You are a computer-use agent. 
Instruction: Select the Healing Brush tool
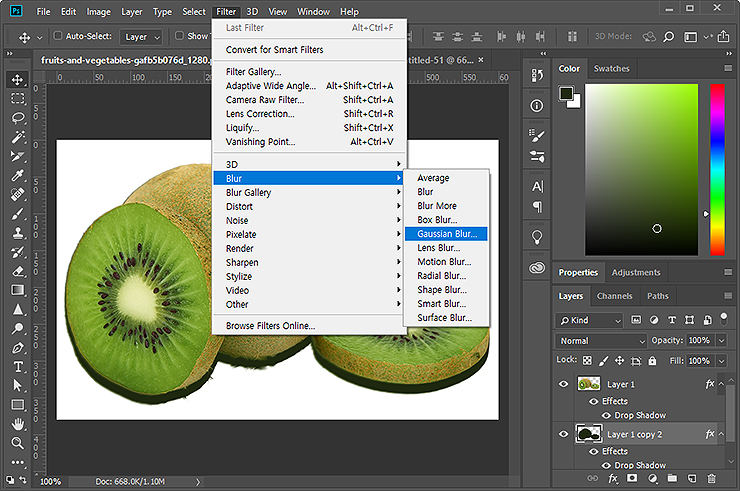pyautogui.click(x=17, y=195)
